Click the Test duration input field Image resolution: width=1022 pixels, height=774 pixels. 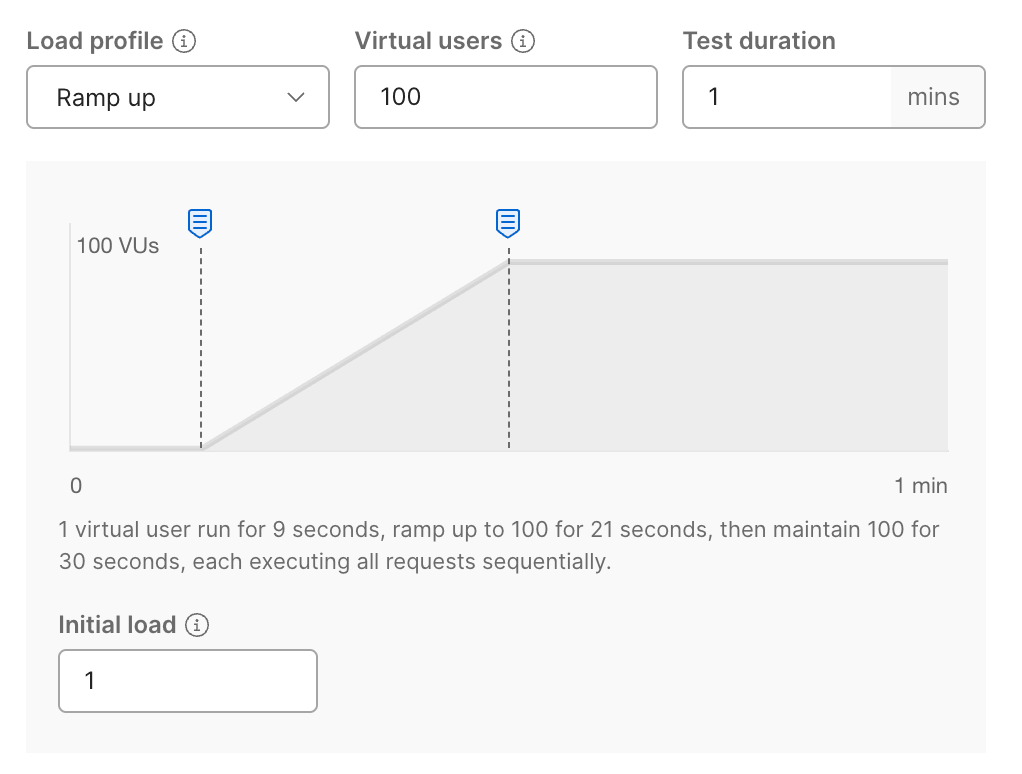click(x=787, y=97)
